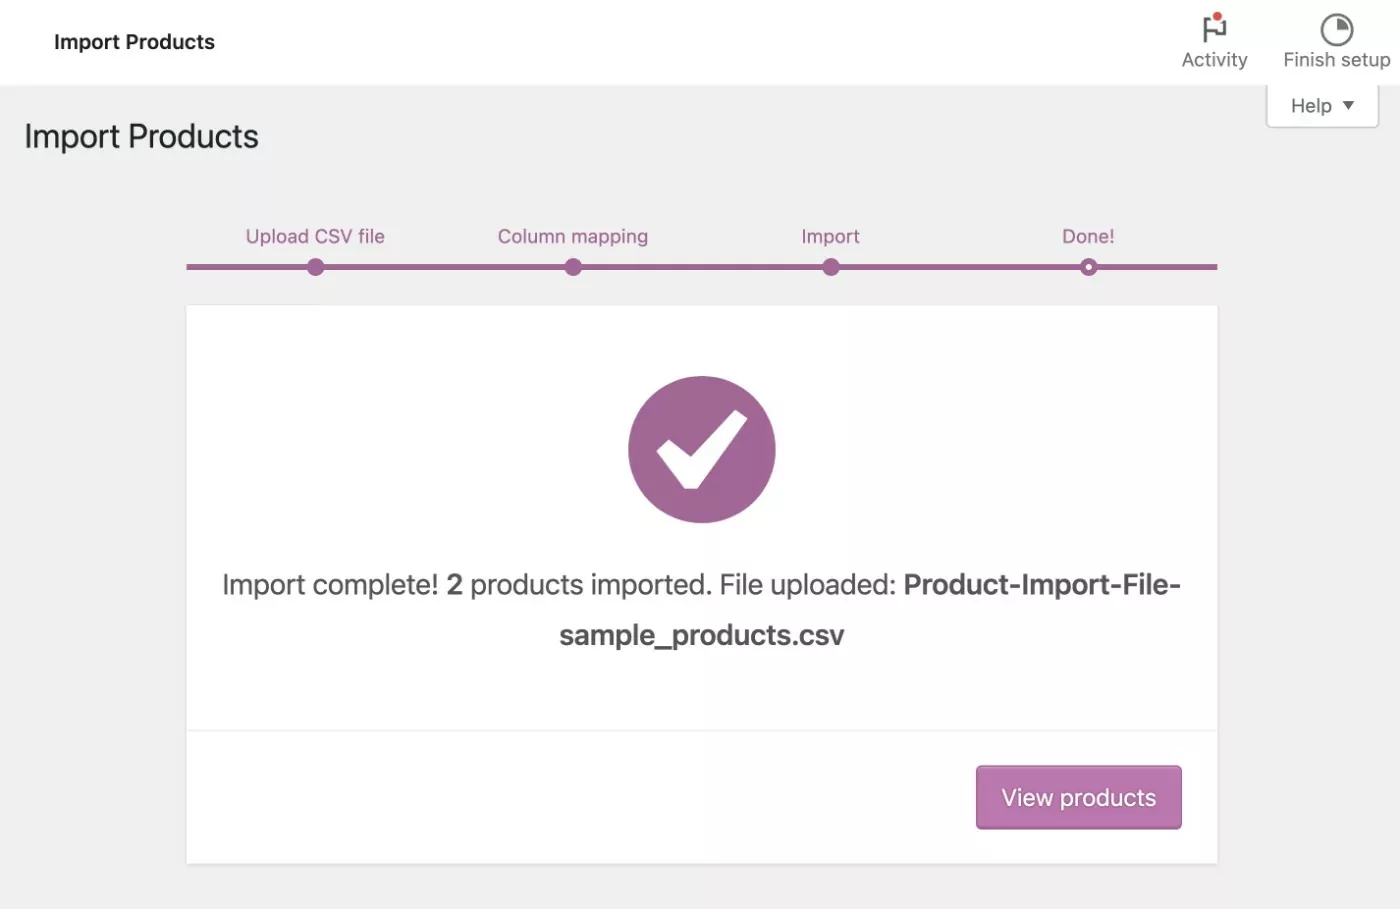Screen dimensions: 1400x909
Task: Select the Done! step label
Action: click(1088, 236)
